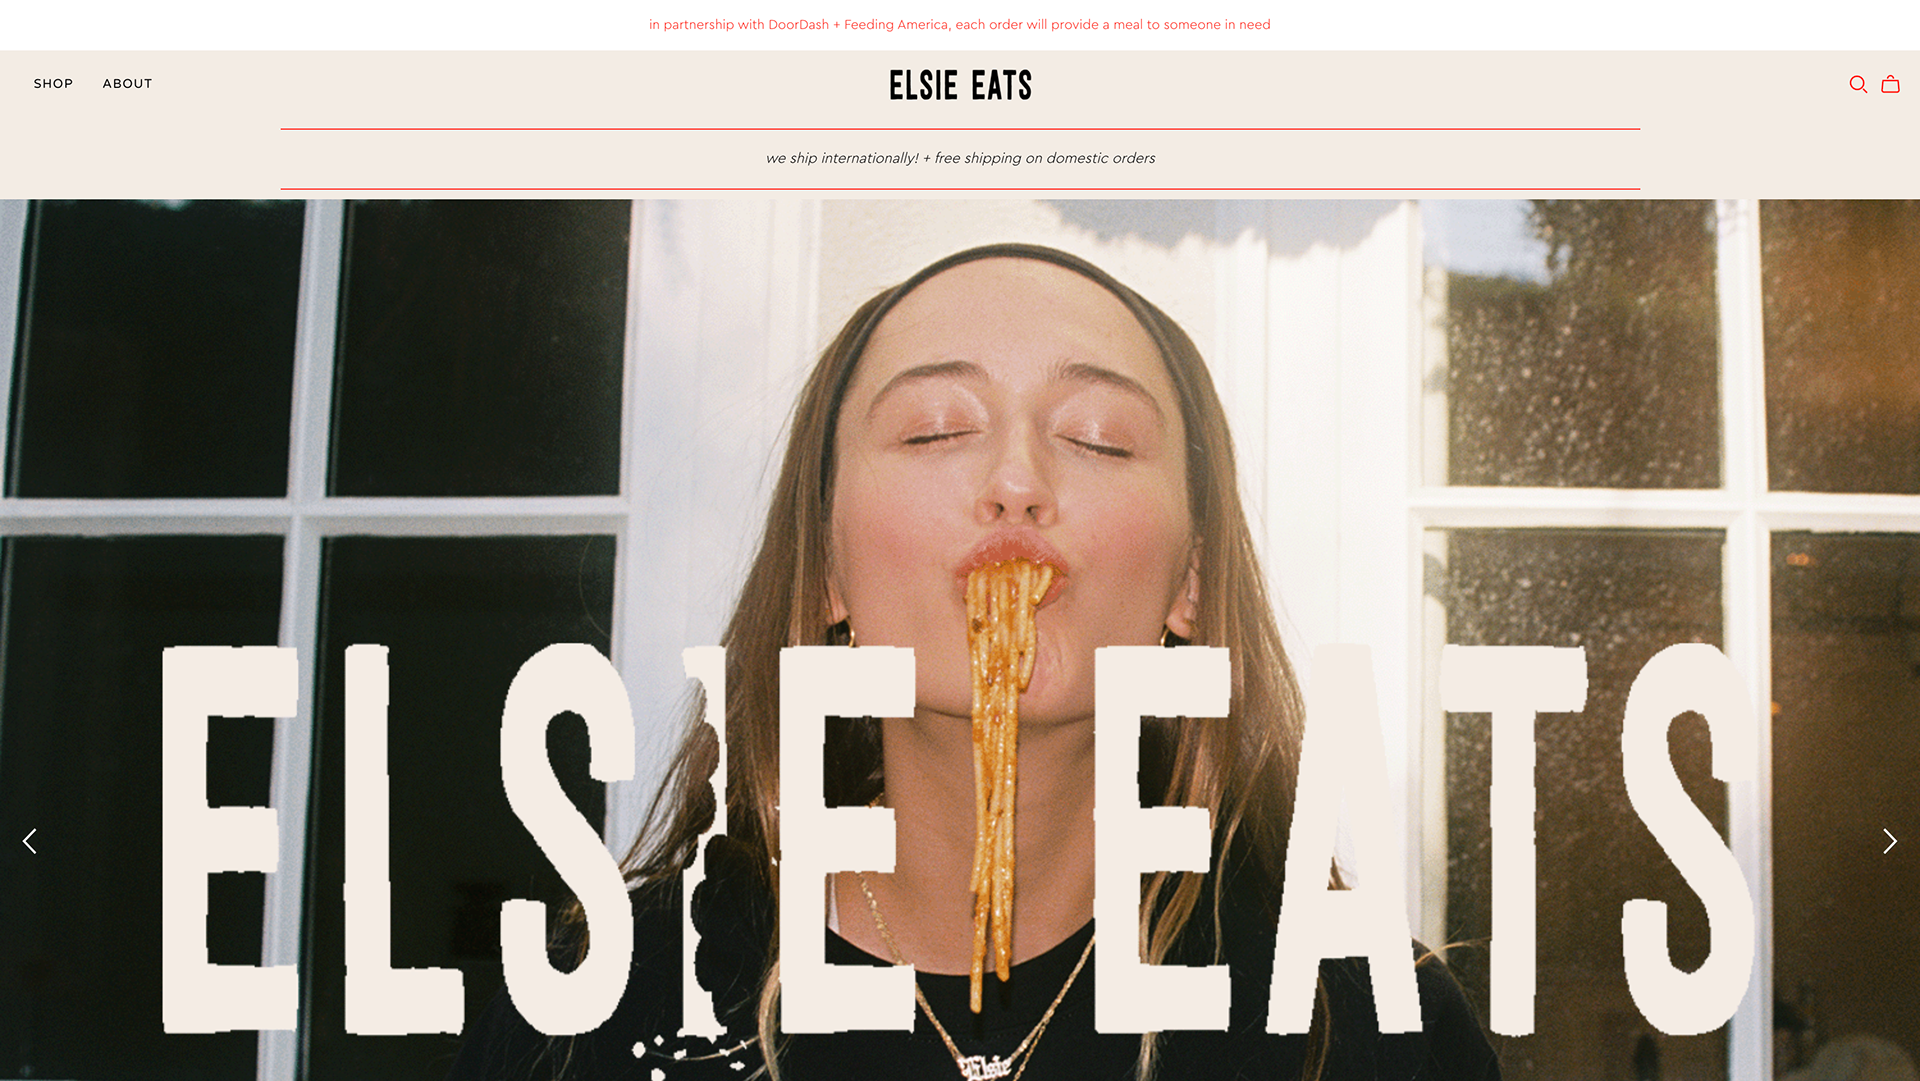Go to previous slide with left arrow
Image resolution: width=1920 pixels, height=1081 pixels.
click(30, 841)
